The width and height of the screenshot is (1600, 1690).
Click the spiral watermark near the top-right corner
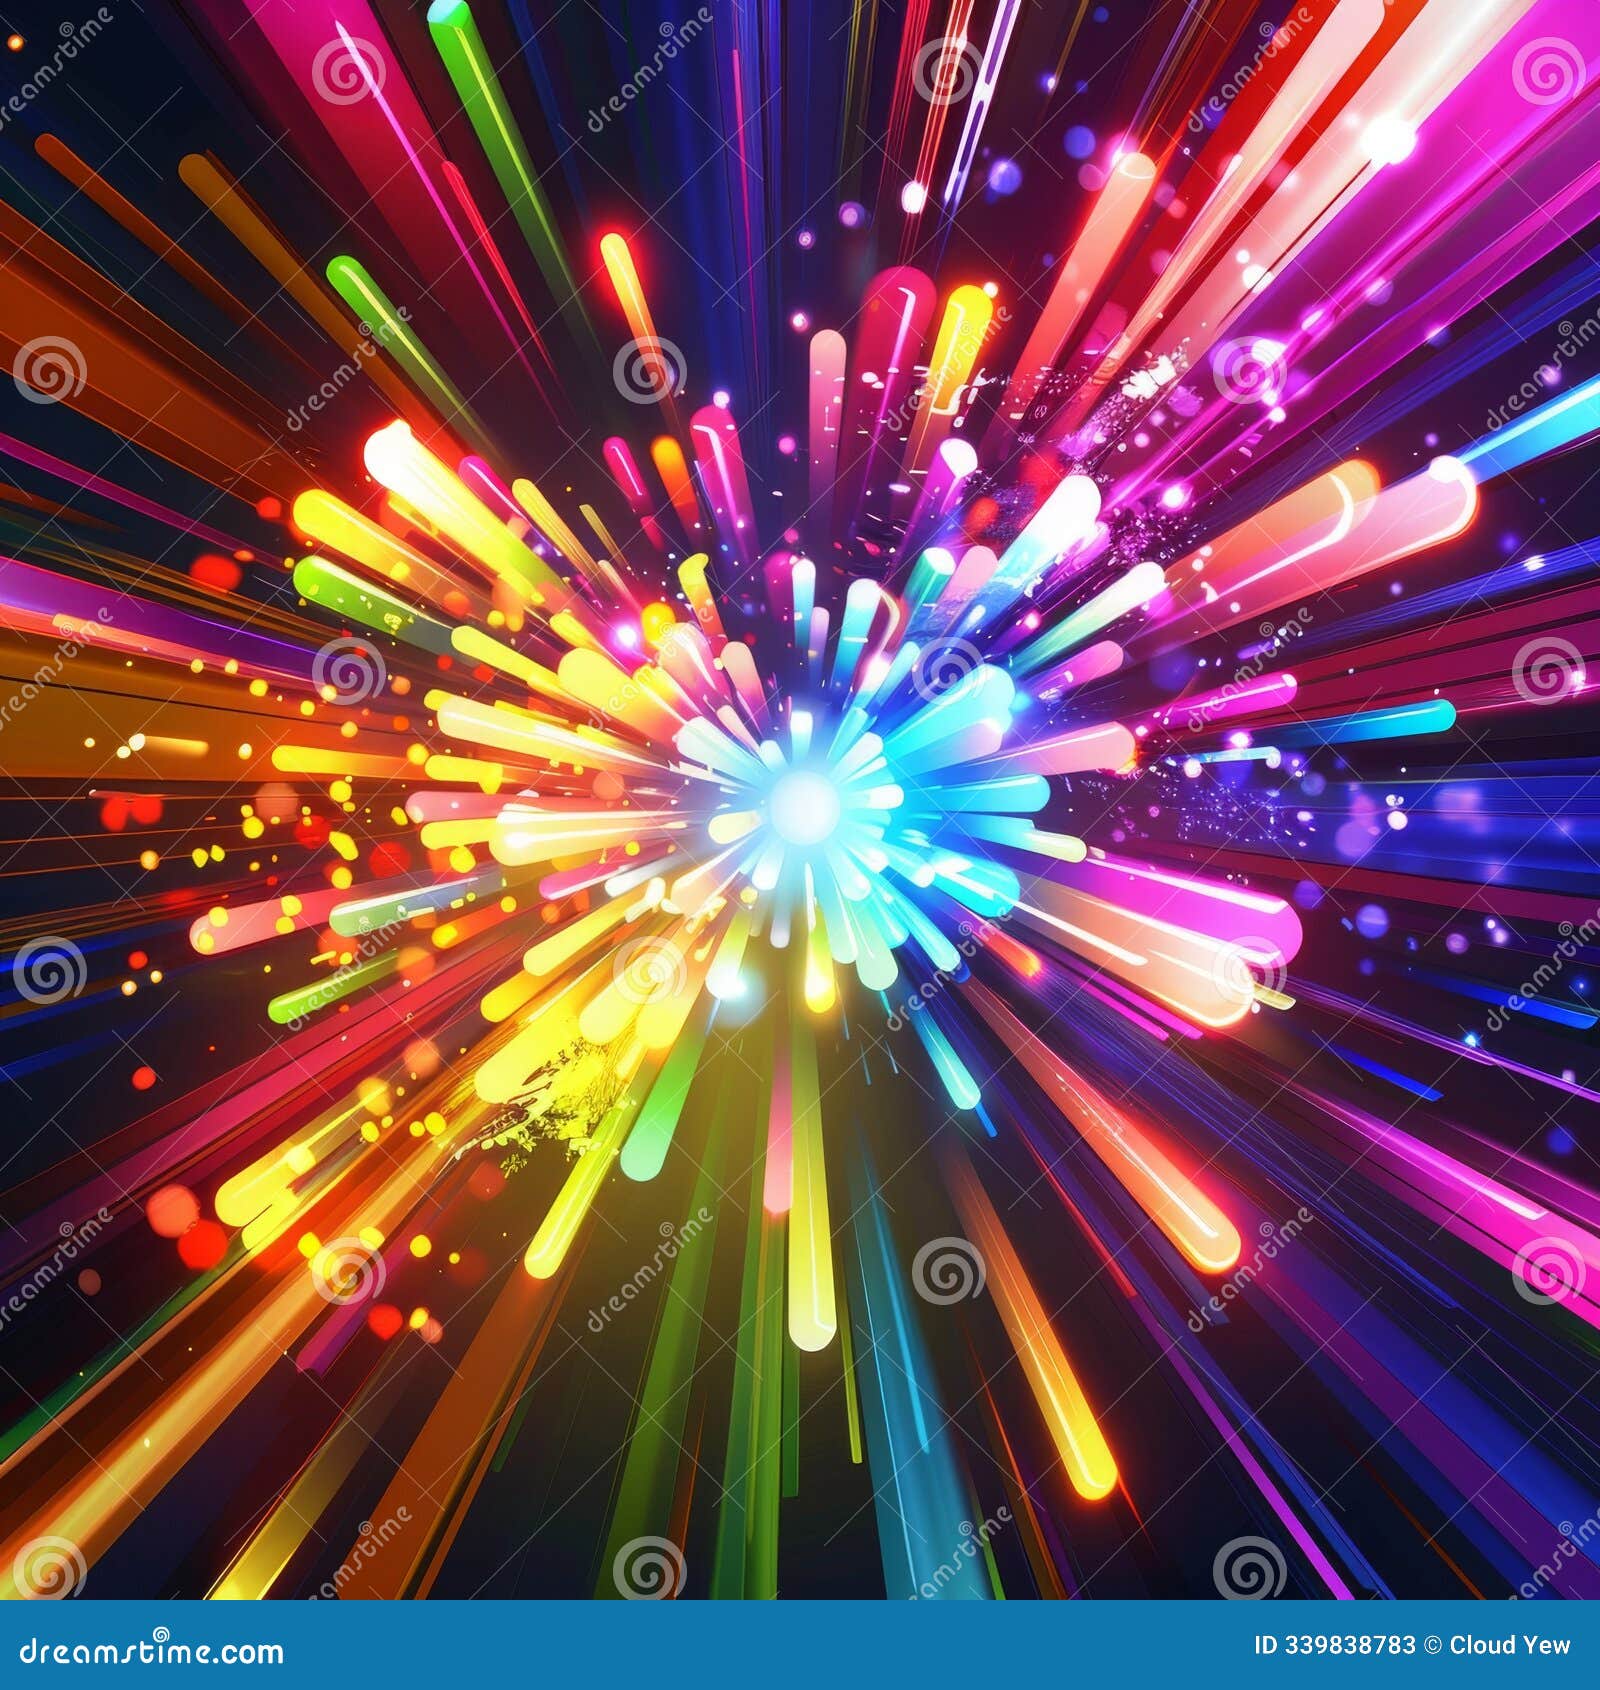pos(1547,70)
